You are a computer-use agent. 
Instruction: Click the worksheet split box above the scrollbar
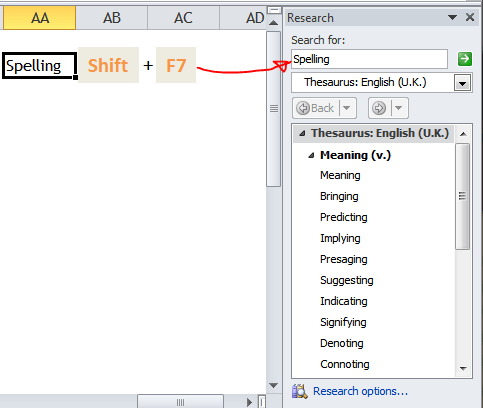(x=274, y=10)
